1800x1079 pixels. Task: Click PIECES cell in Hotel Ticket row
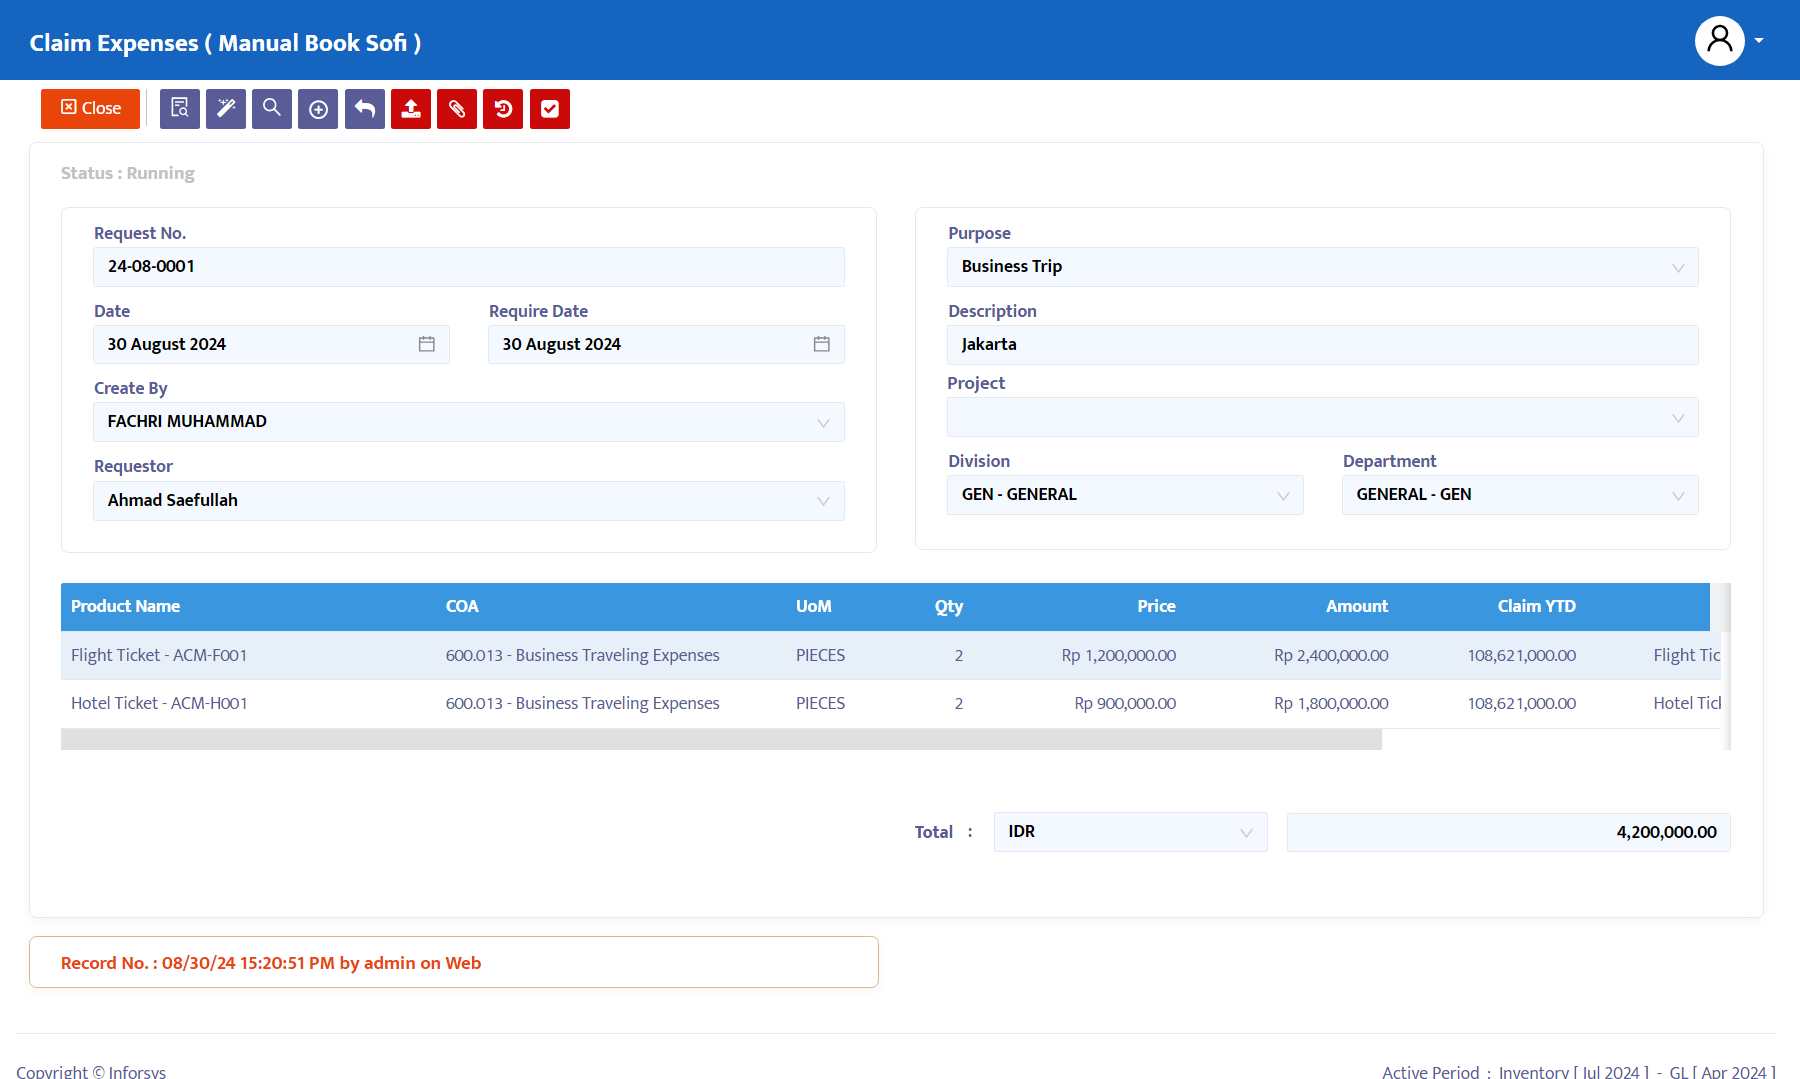coord(820,703)
